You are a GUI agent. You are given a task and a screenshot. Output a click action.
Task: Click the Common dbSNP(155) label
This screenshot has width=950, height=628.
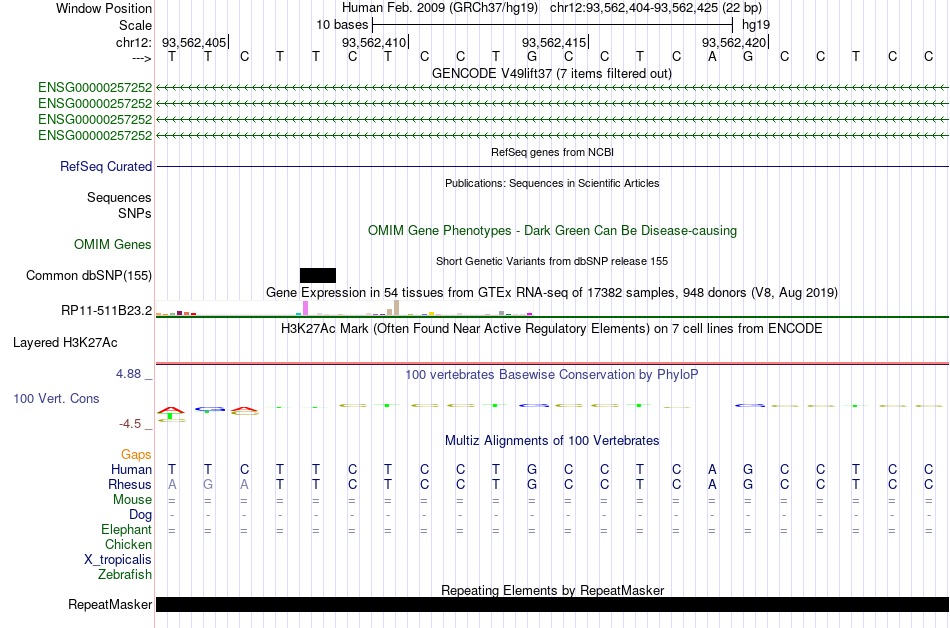coord(89,276)
